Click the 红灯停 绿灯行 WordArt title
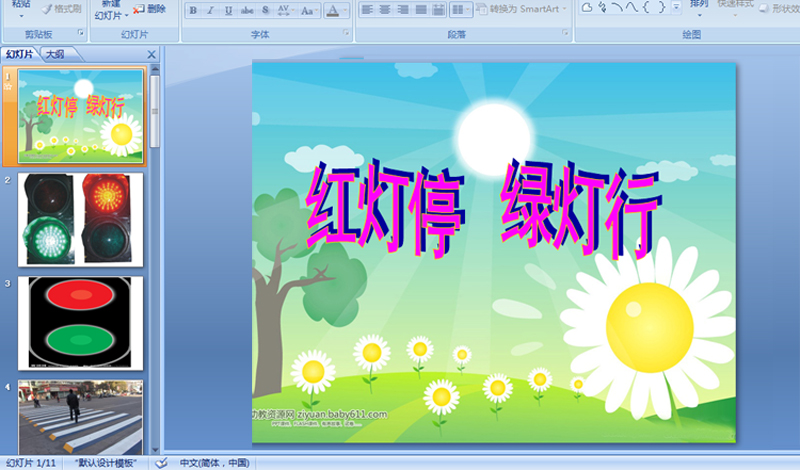 (x=483, y=209)
